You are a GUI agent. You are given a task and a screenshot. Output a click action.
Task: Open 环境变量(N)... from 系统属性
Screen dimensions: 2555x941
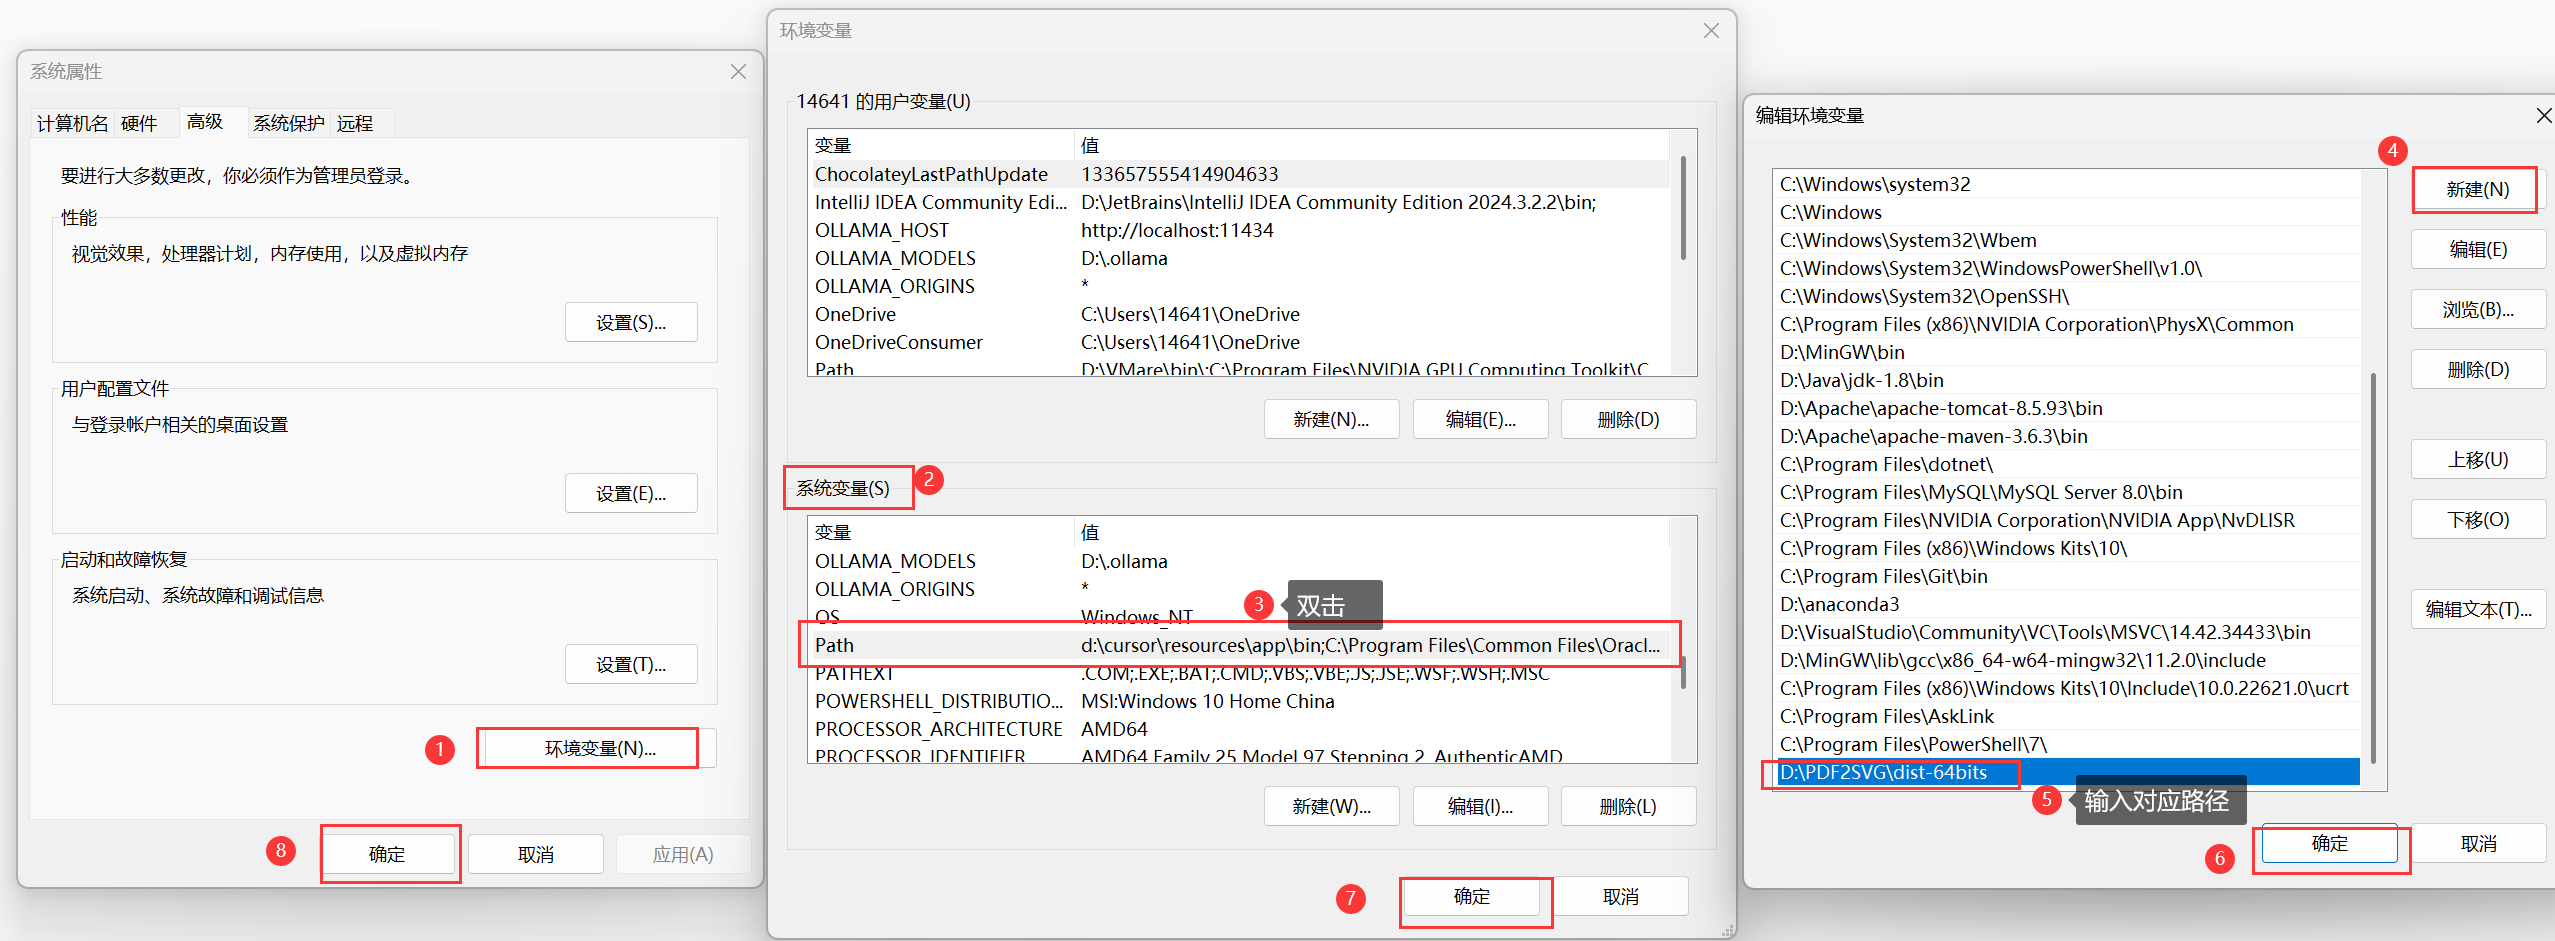pos(600,748)
